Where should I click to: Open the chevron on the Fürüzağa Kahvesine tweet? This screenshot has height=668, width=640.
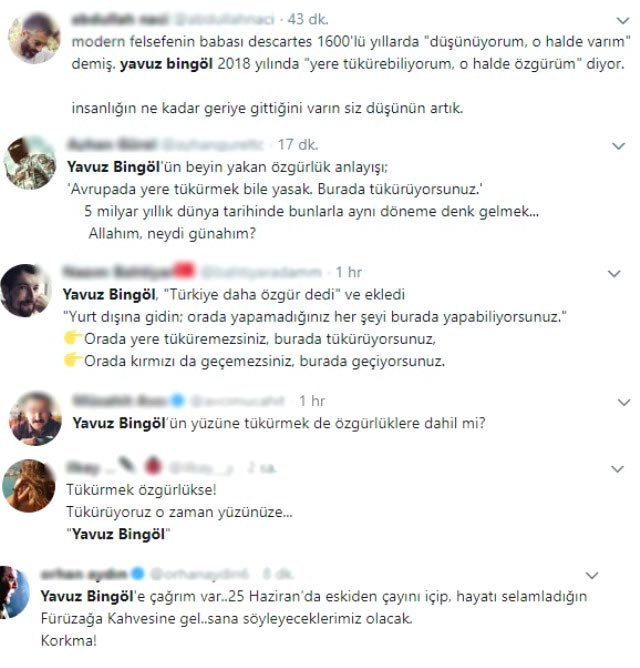coord(592,576)
